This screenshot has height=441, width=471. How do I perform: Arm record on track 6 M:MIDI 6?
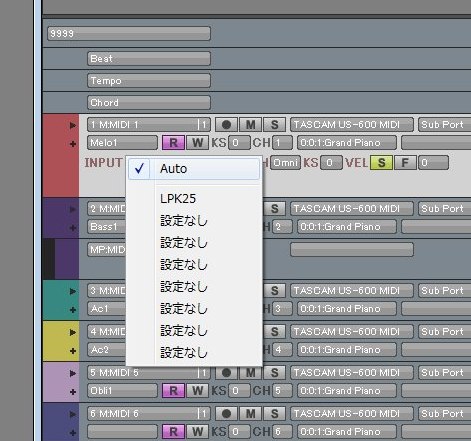[x=226, y=414]
